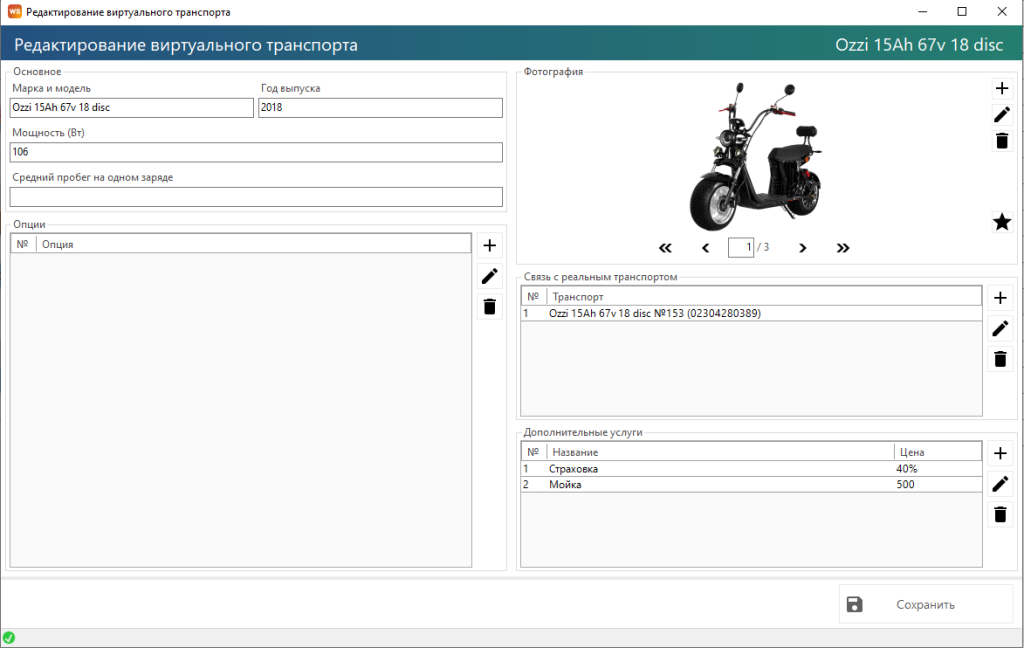Mark photo as main with star icon
Image resolution: width=1024 pixels, height=648 pixels.
[1001, 222]
